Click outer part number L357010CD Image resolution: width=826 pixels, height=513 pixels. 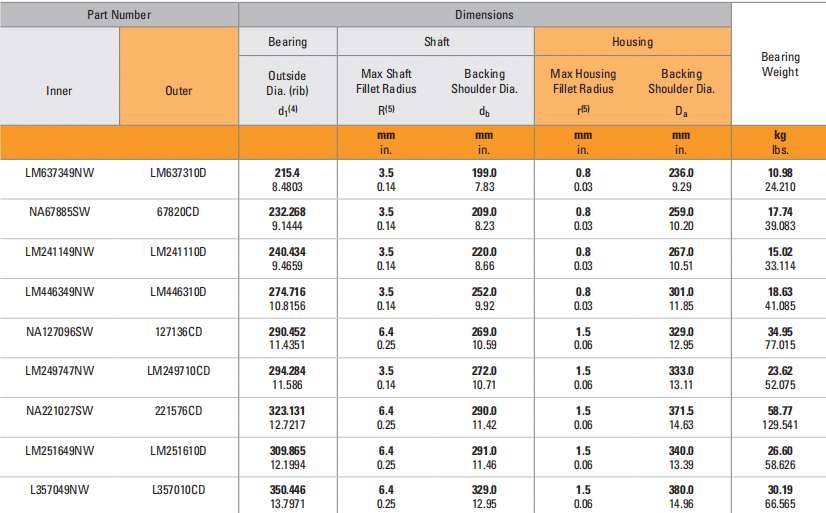pyautogui.click(x=178, y=490)
